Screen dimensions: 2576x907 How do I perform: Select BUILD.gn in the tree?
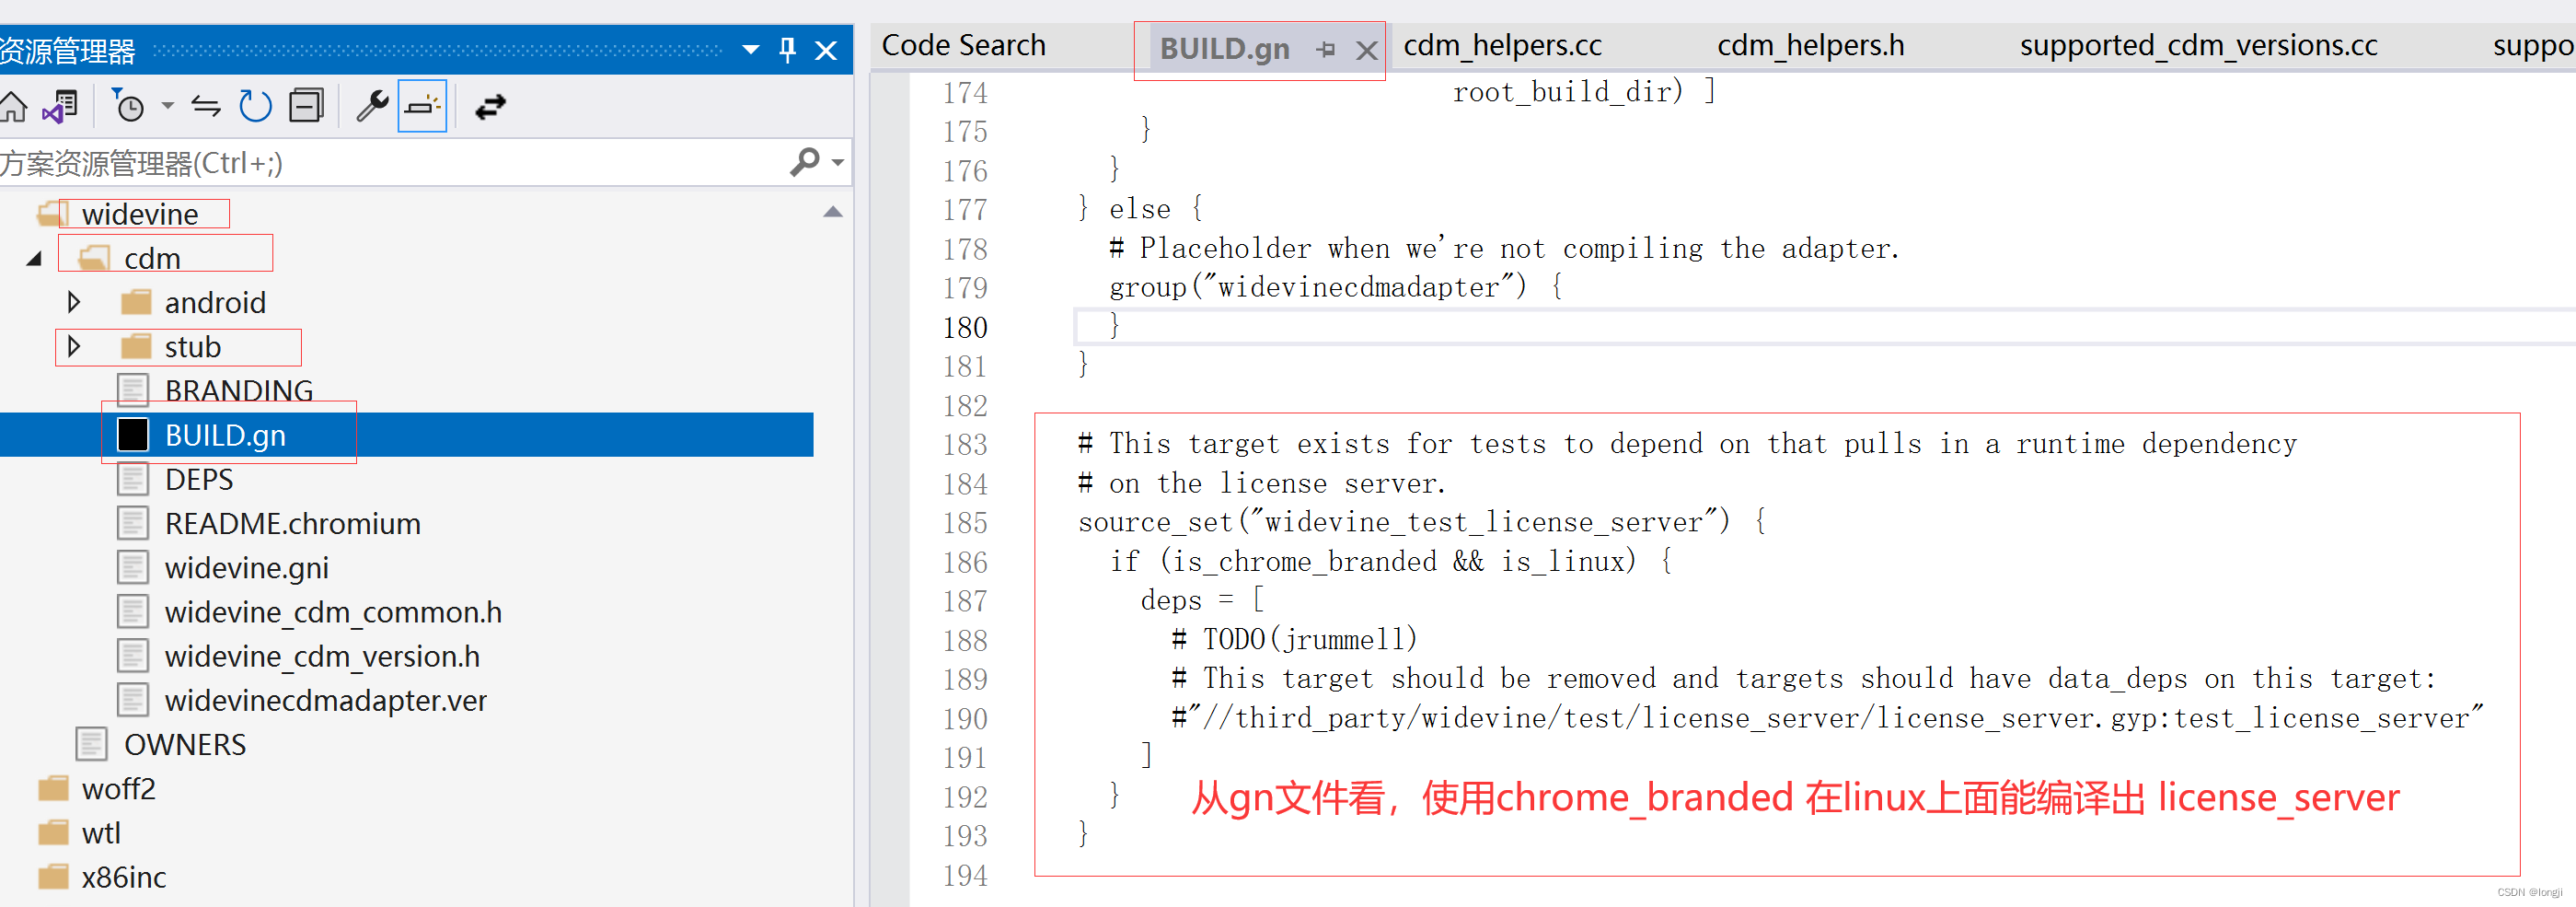tap(225, 435)
